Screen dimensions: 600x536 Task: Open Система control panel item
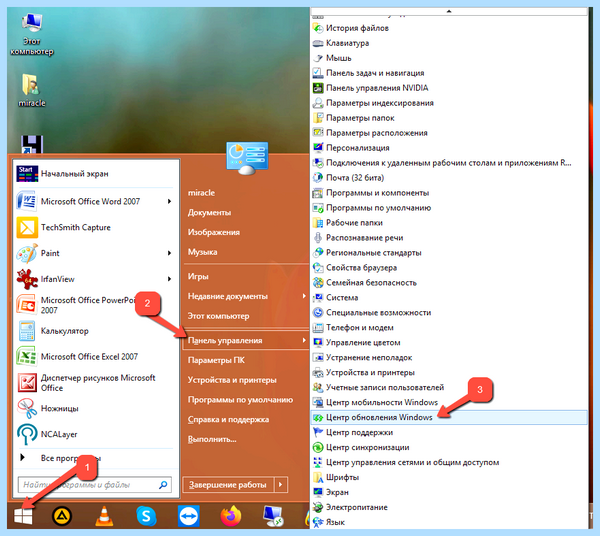(x=449, y=298)
